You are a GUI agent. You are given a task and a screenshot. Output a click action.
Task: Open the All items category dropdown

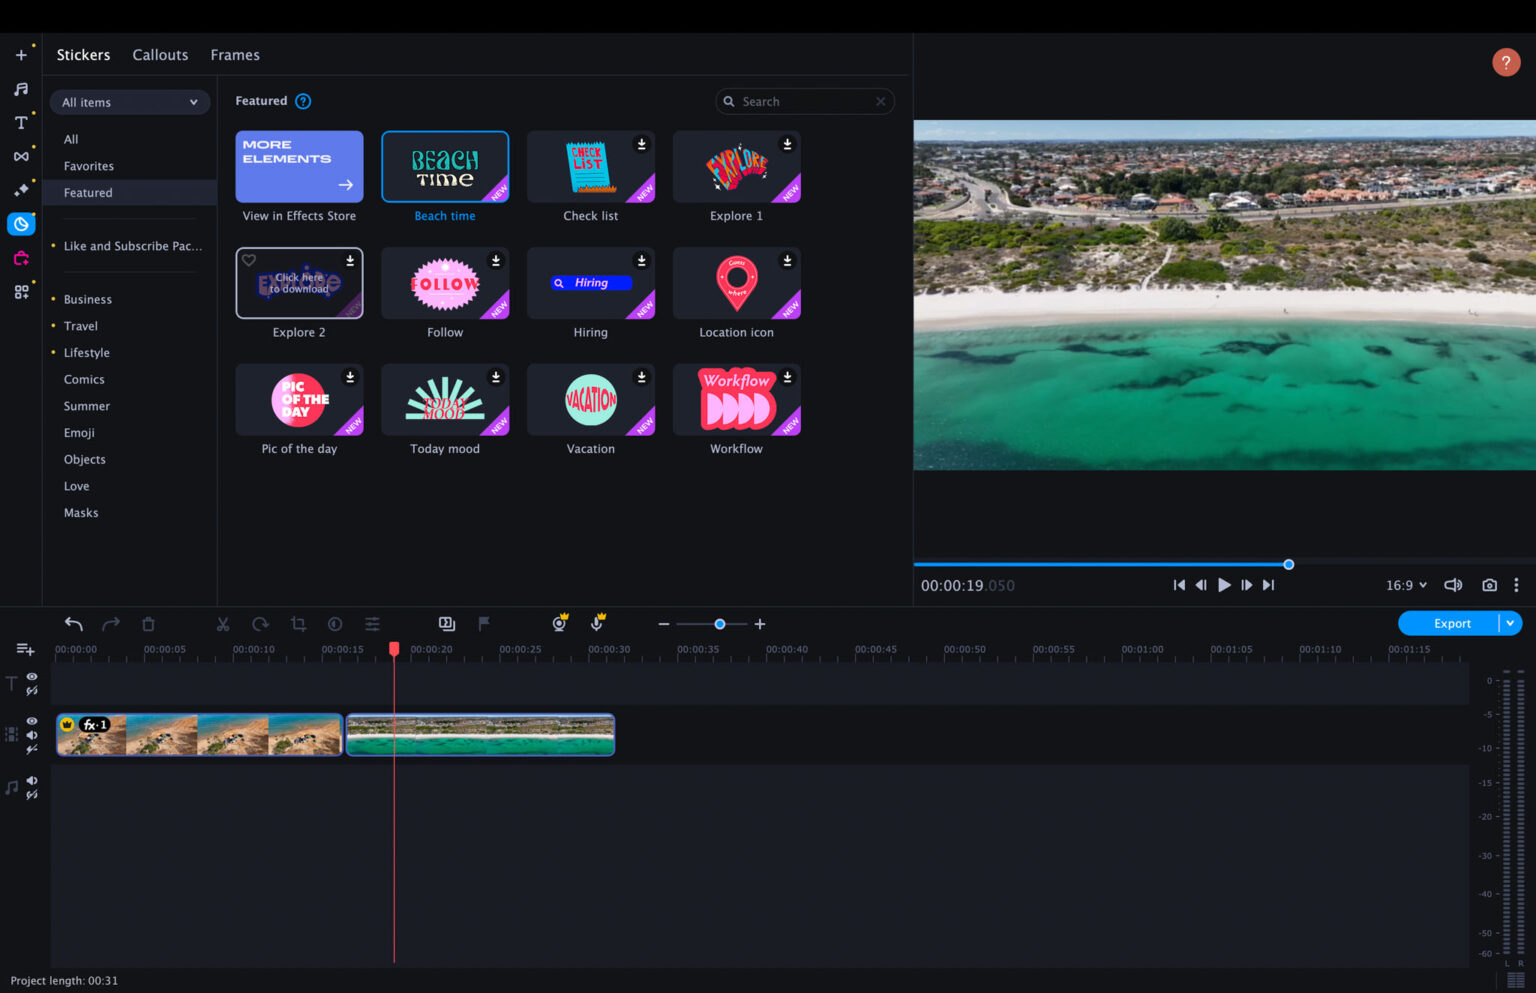coord(129,101)
